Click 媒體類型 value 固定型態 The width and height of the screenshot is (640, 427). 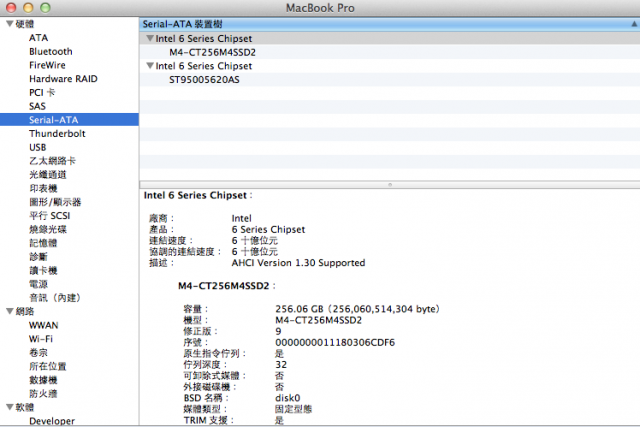point(293,409)
